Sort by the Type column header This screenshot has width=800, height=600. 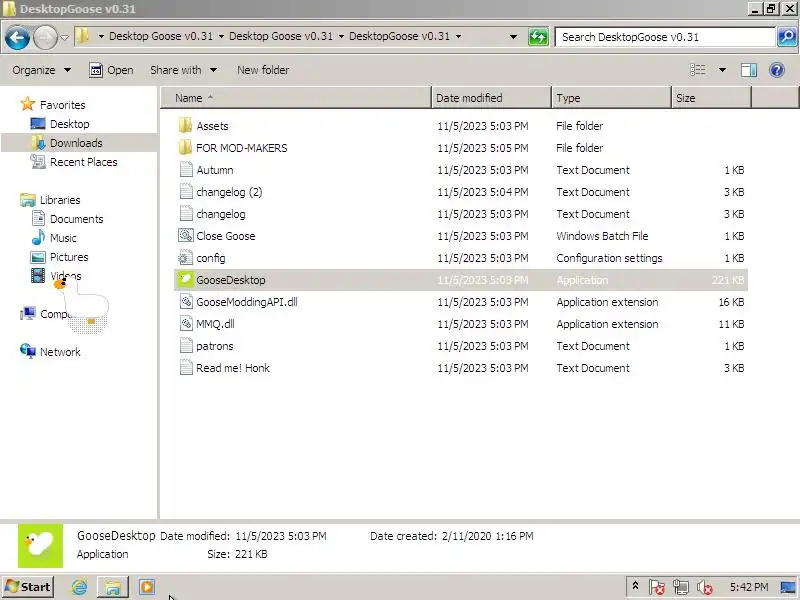click(611, 98)
